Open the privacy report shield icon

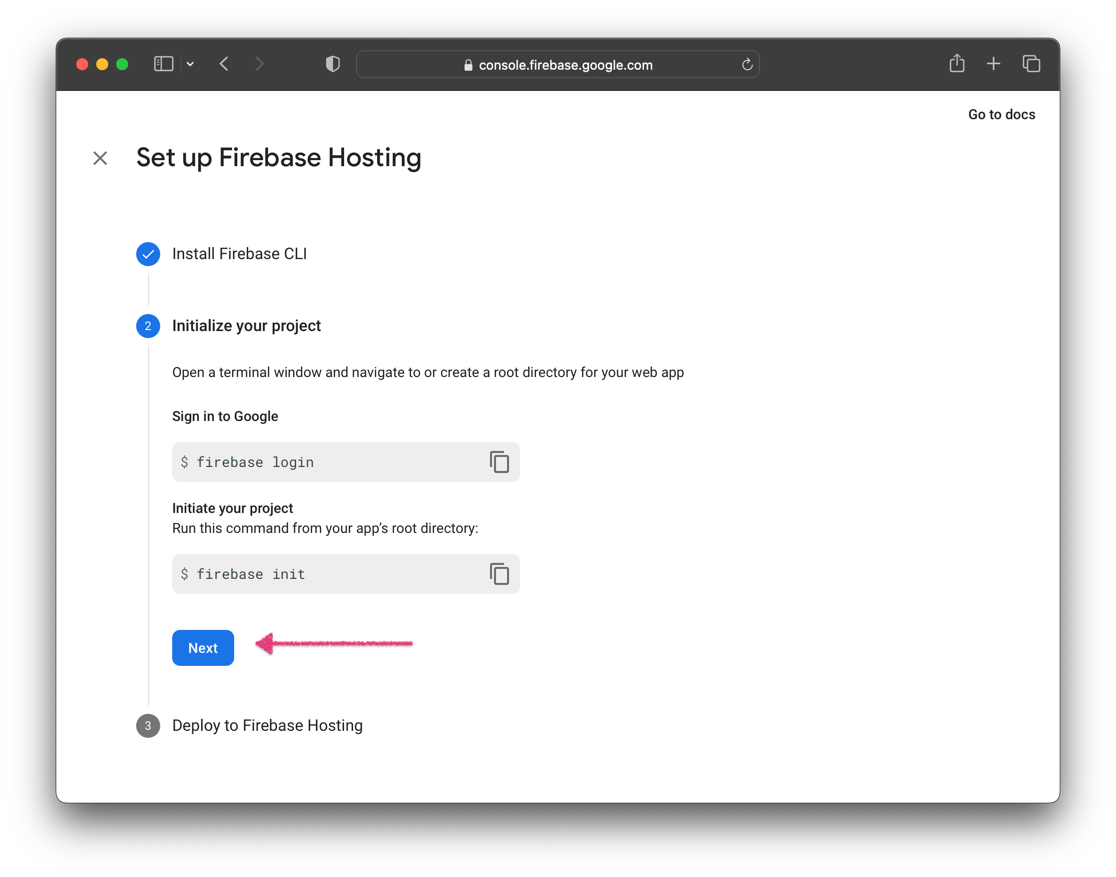(x=332, y=64)
